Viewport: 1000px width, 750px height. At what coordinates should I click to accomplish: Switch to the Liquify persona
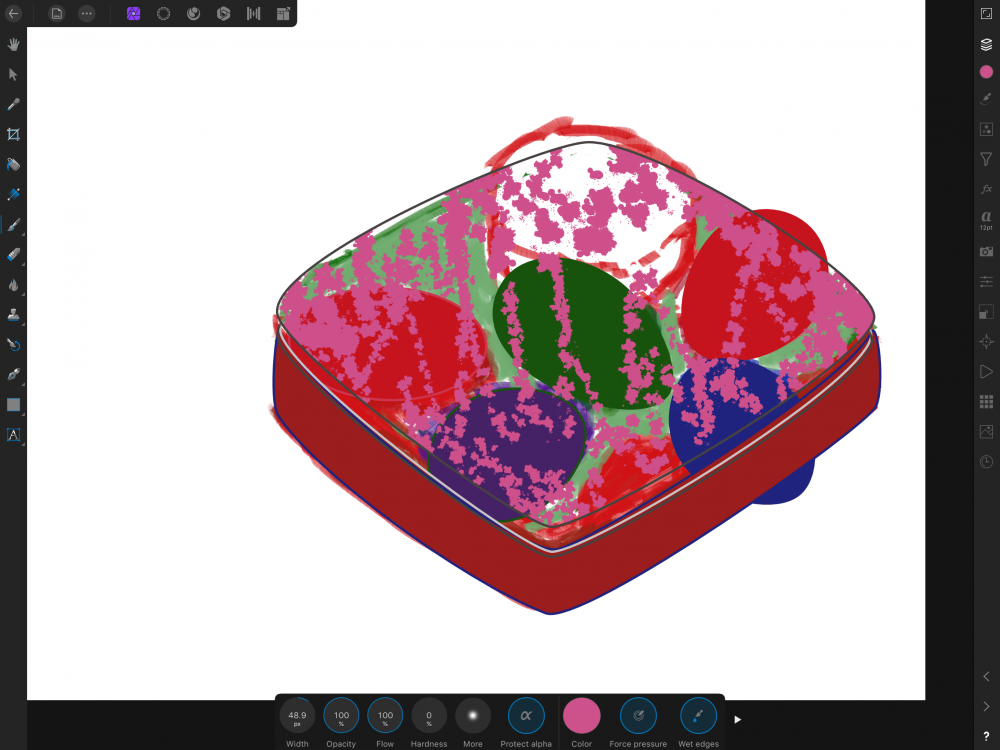click(193, 13)
